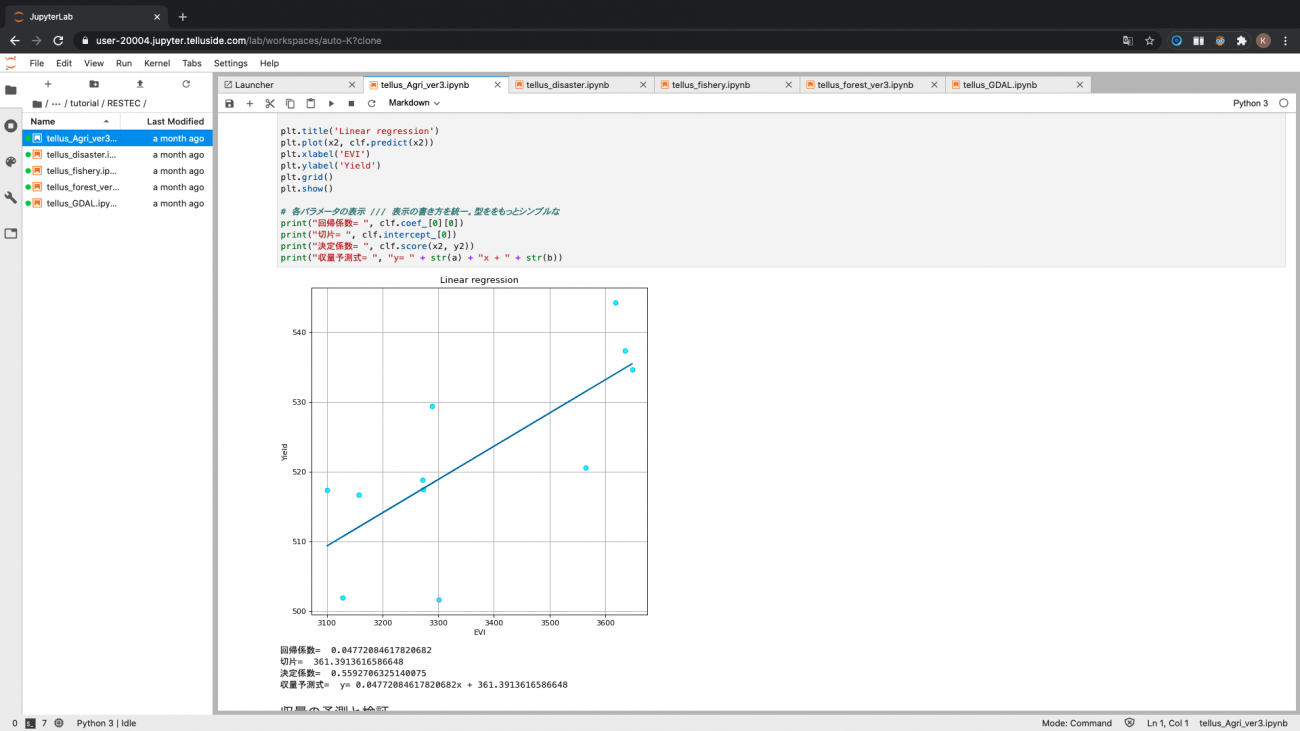Viewport: 1300px width, 731px height.
Task: Paste cells from the clipboard
Action: tap(311, 103)
